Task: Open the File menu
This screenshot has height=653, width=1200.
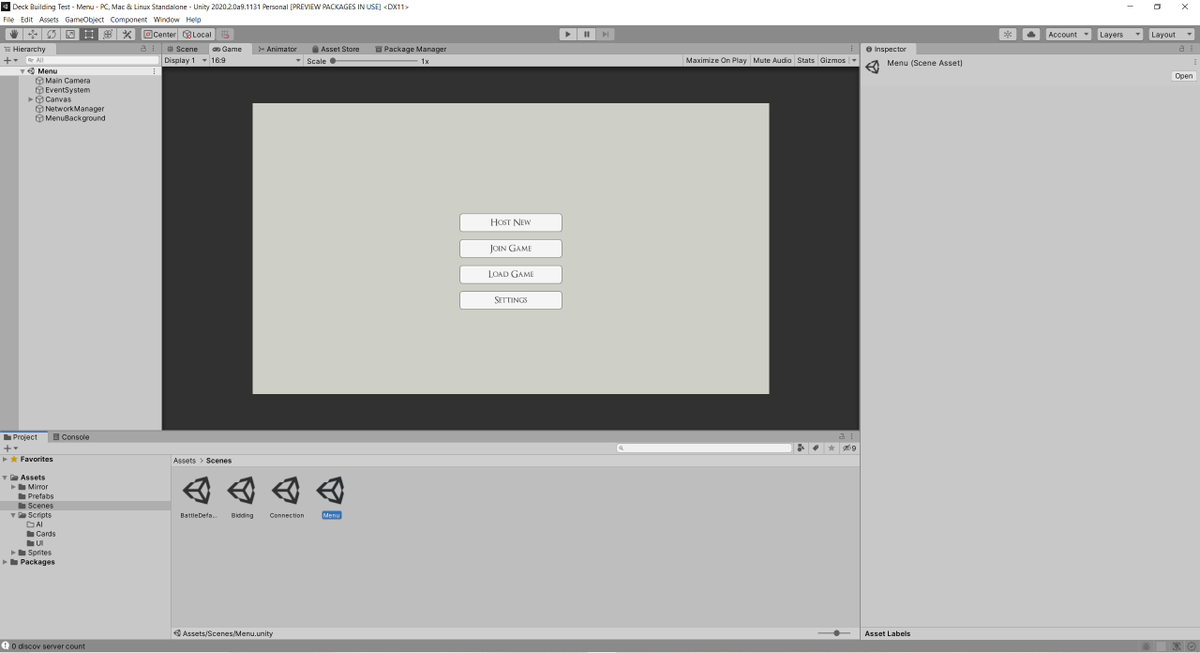Action: point(9,19)
